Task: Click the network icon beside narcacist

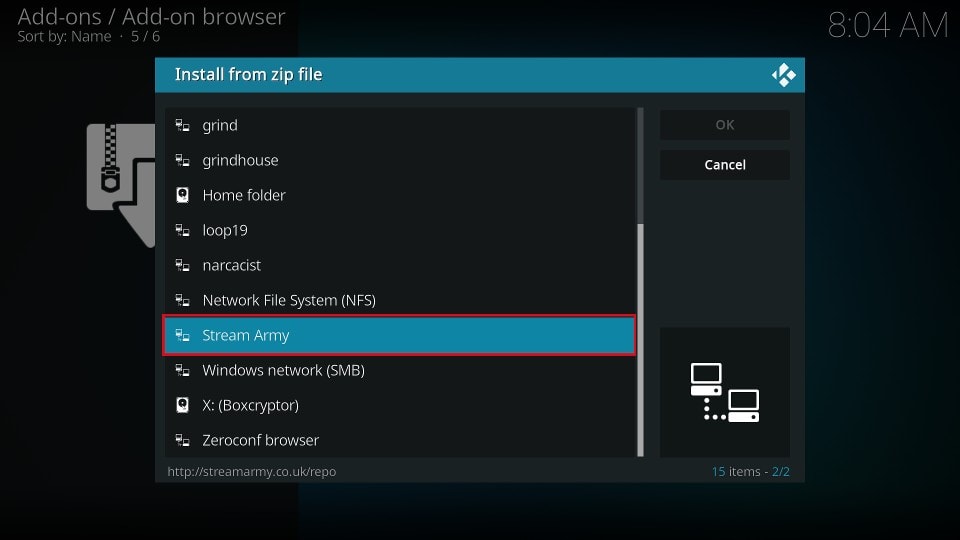Action: pos(182,265)
